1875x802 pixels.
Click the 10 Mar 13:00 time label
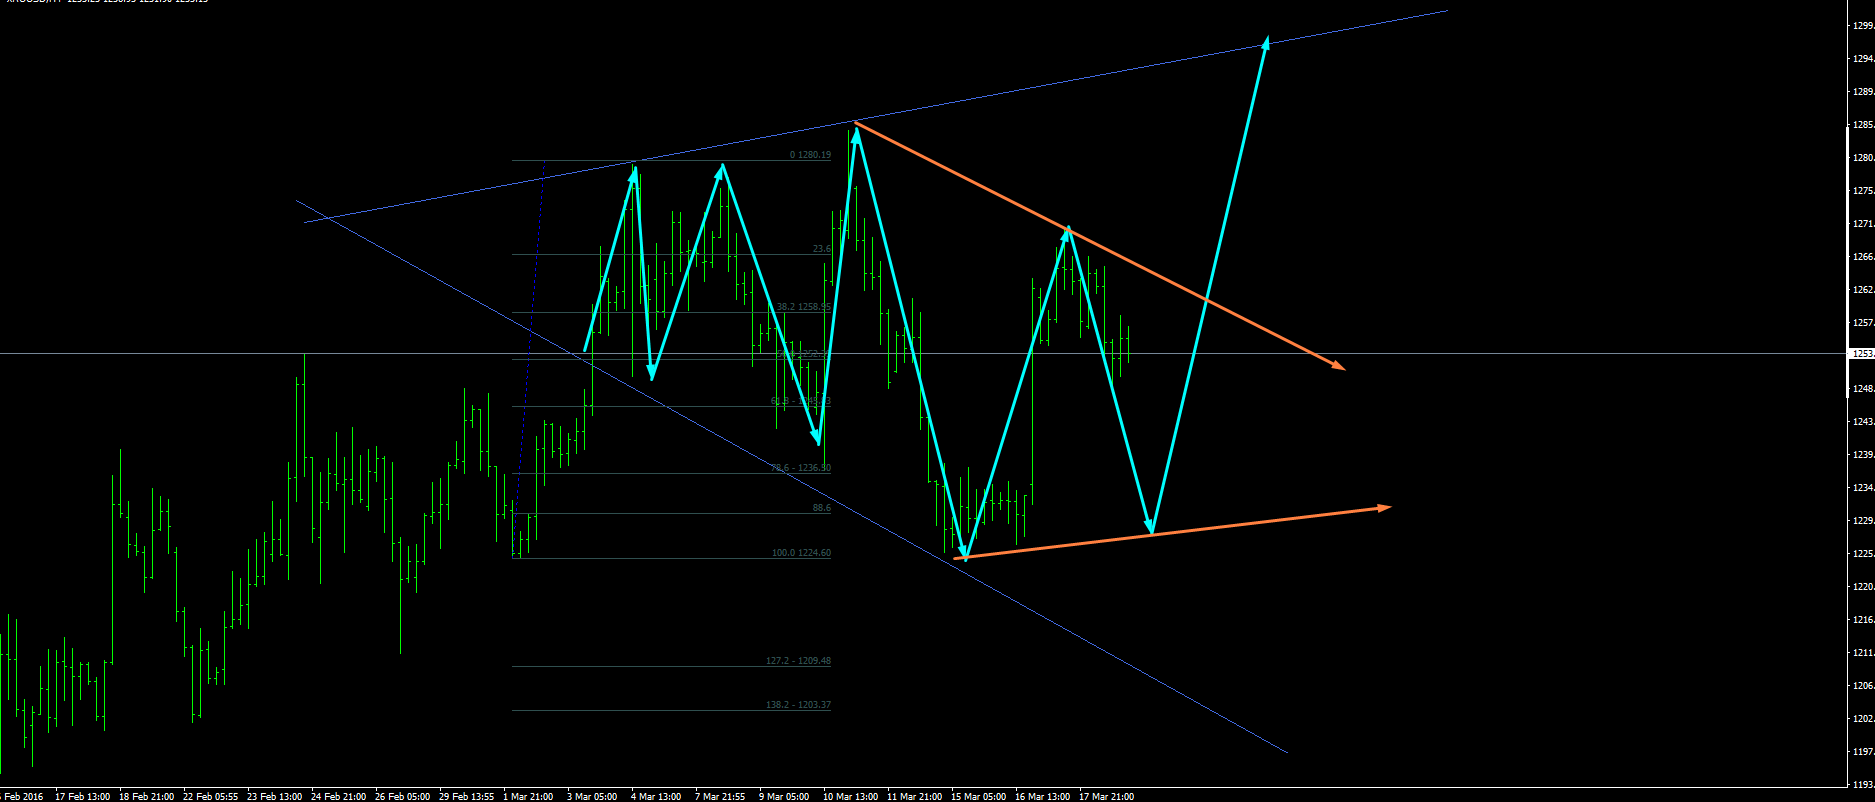pos(850,796)
